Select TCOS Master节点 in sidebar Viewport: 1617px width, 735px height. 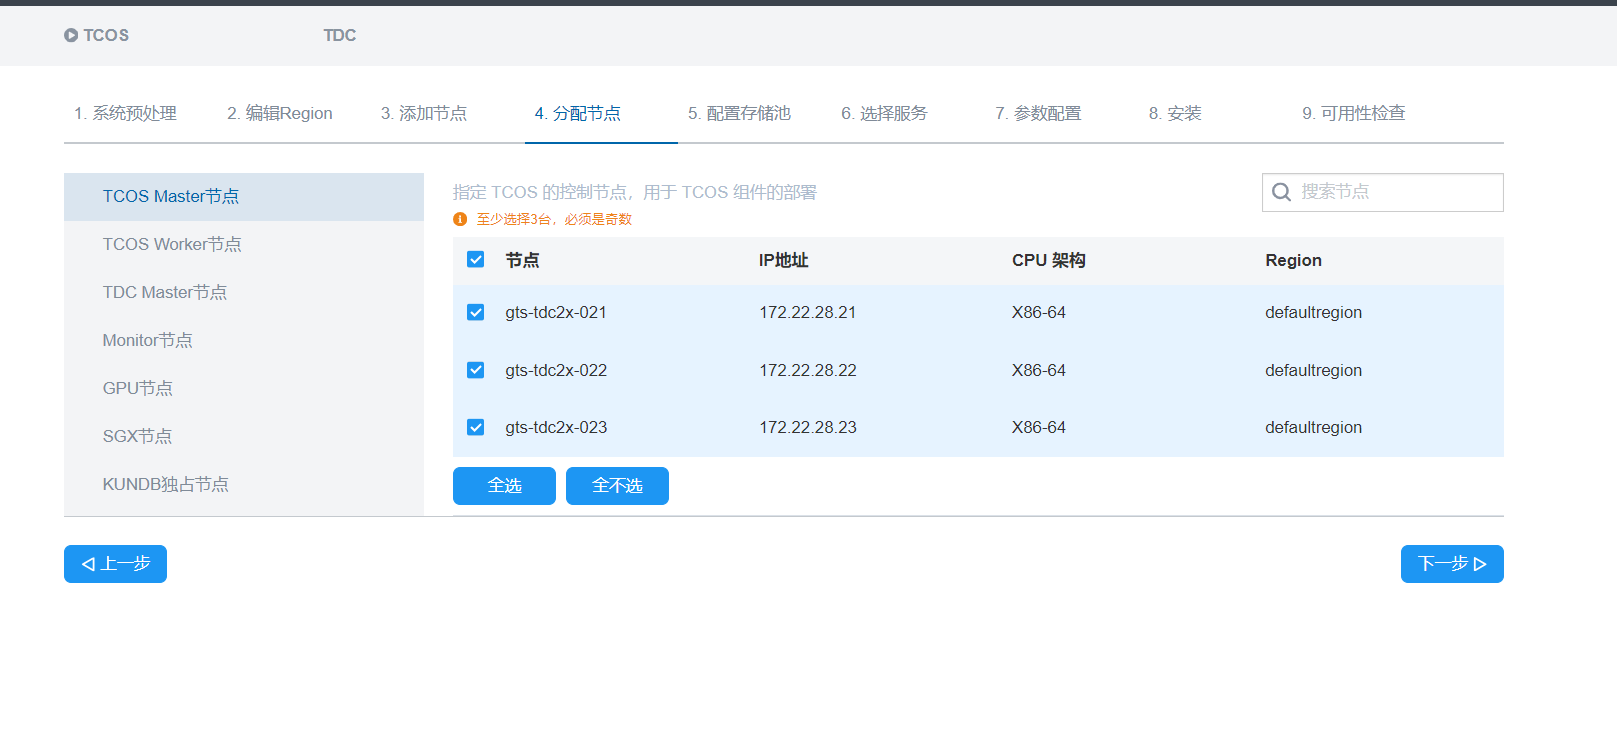click(244, 196)
